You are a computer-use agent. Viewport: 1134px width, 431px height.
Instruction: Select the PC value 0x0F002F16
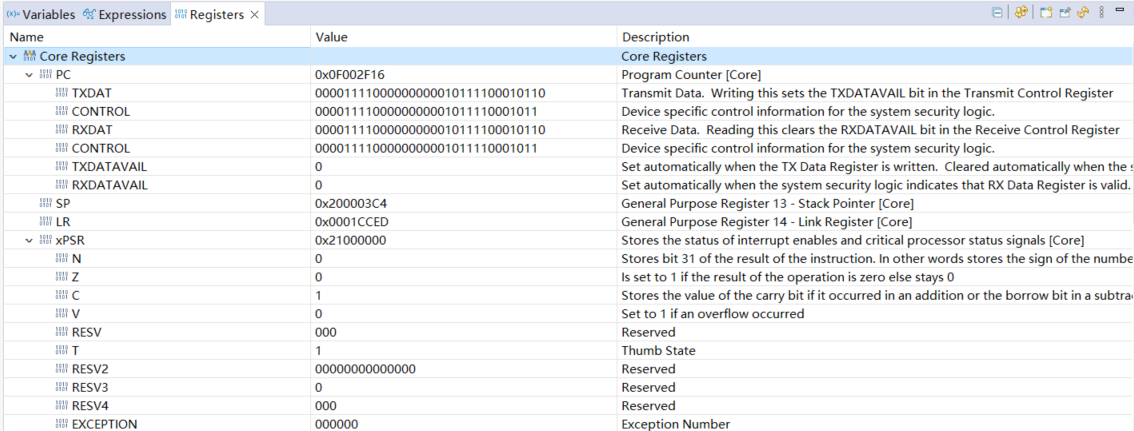[x=350, y=75]
